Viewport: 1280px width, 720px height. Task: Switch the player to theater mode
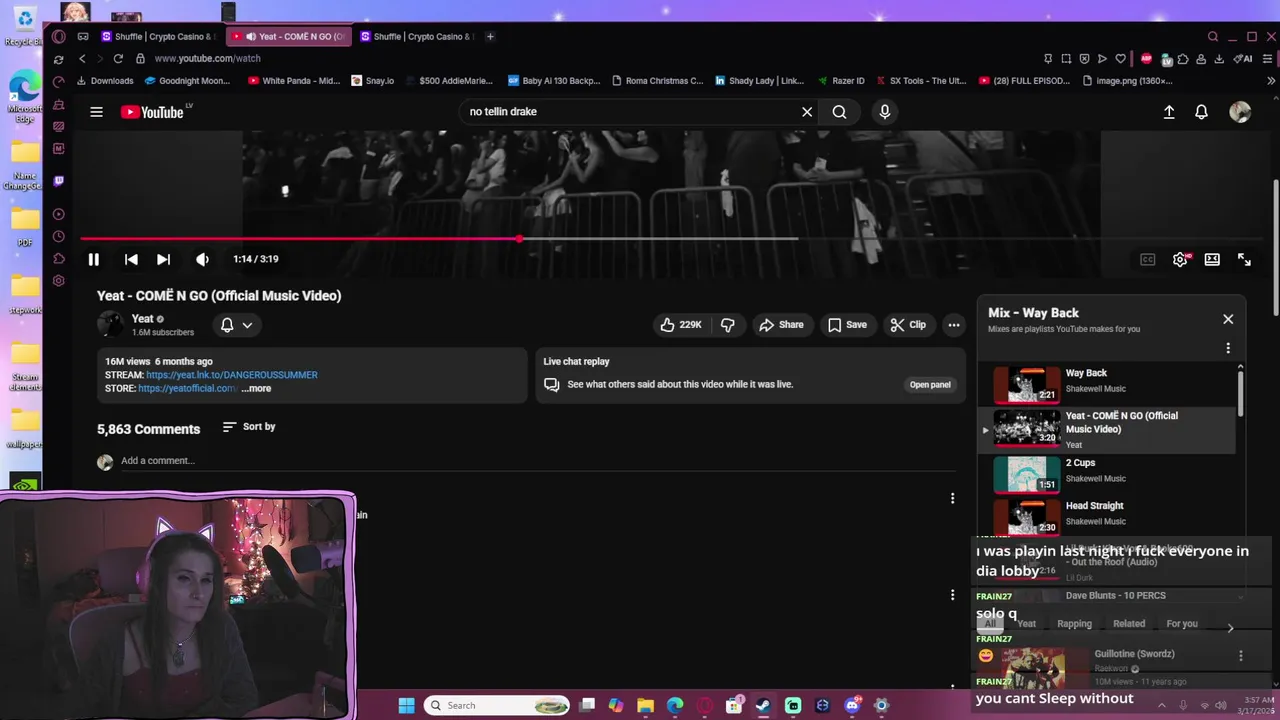[1212, 259]
